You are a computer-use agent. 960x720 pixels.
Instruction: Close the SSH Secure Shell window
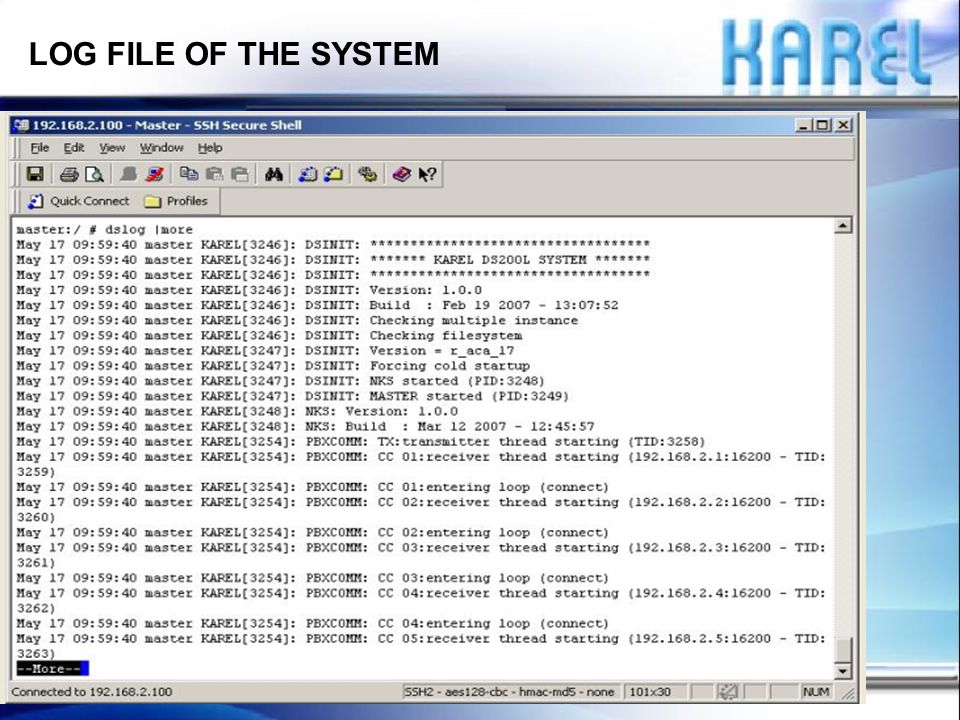point(844,125)
